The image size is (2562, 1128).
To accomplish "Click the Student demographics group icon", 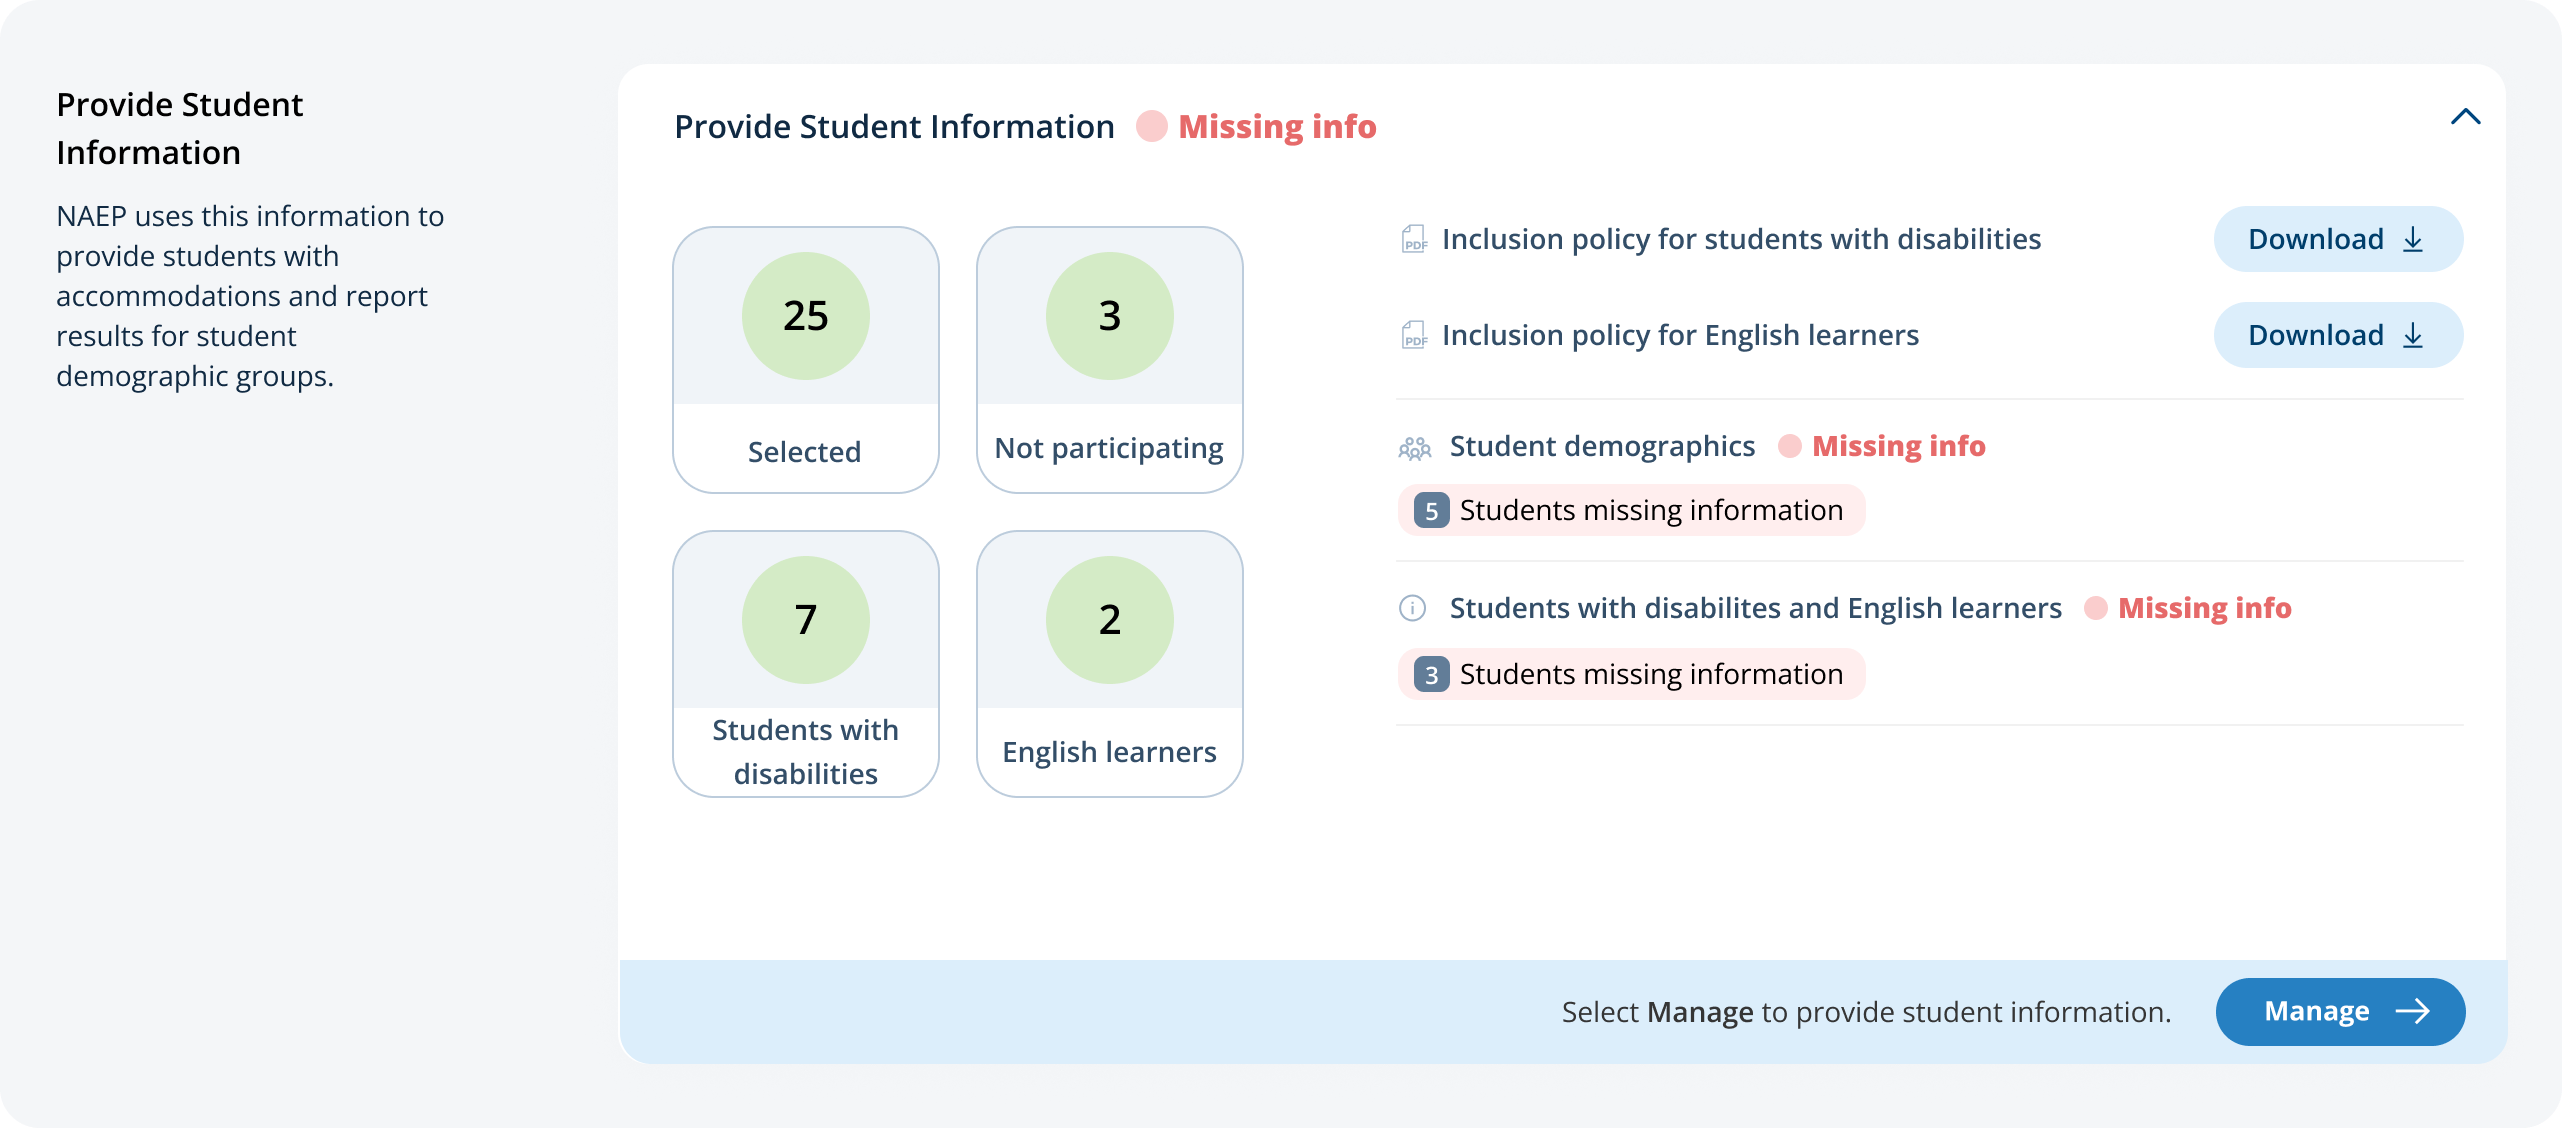I will click(x=1414, y=448).
